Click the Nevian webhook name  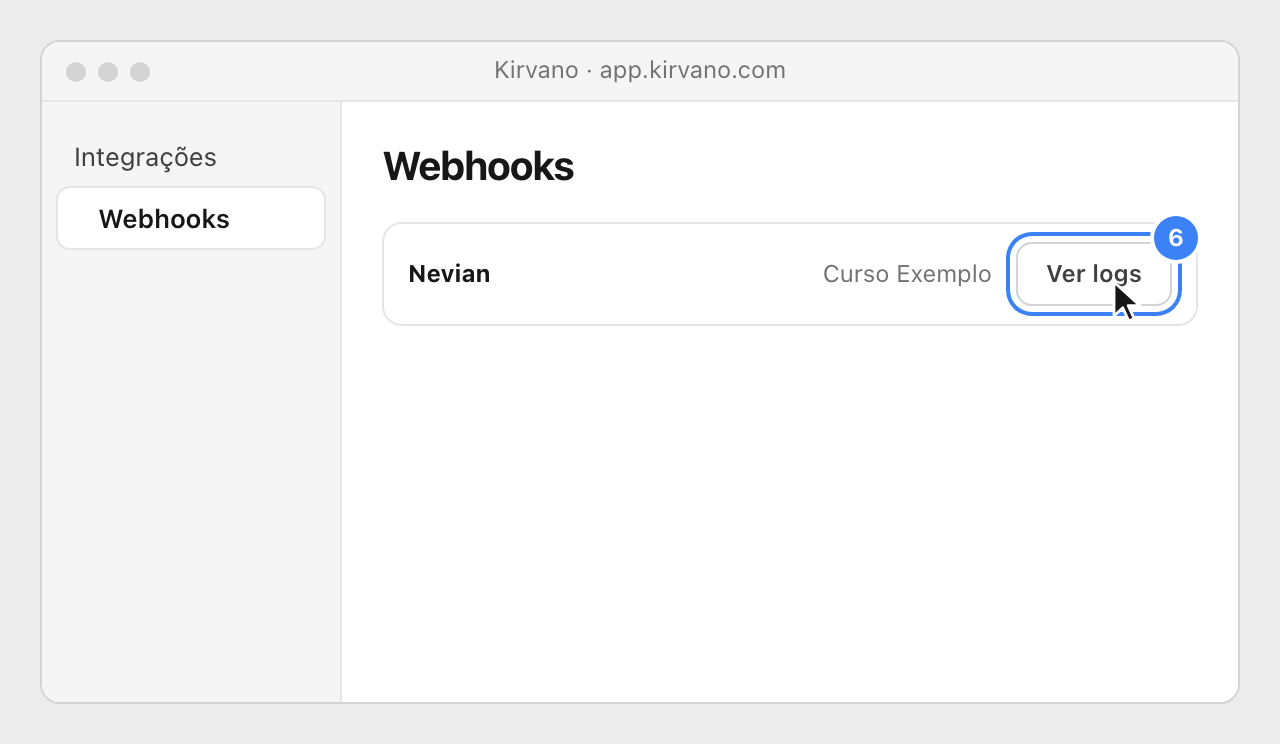449,274
